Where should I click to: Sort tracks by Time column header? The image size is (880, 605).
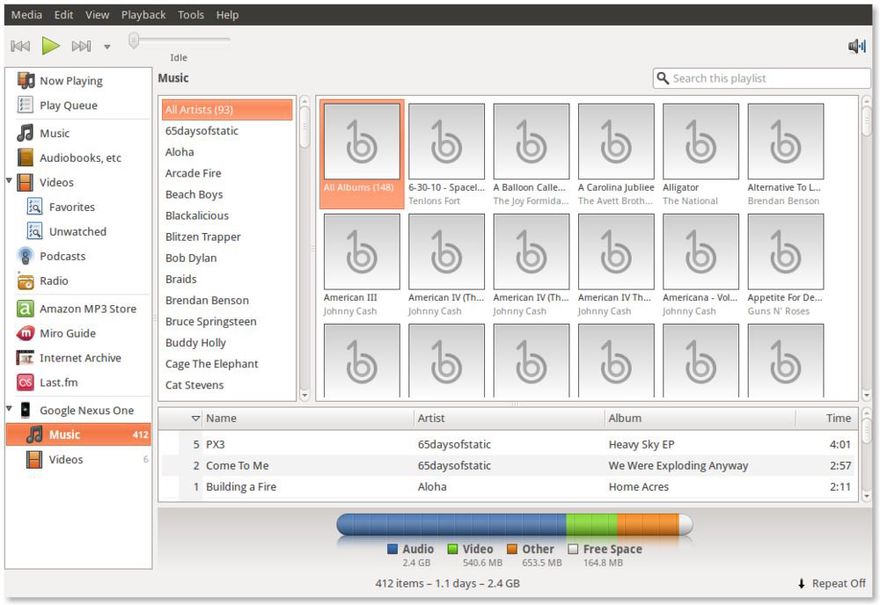(x=827, y=418)
